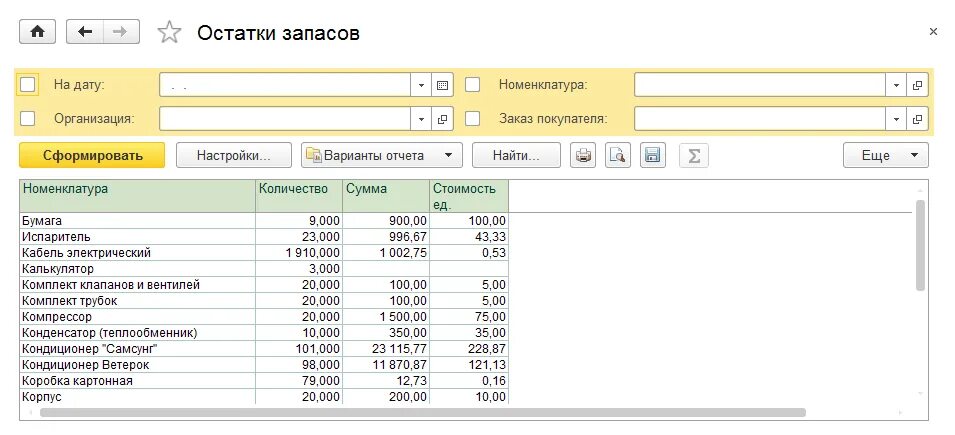
Task: Select the Сумма column header
Action: [386, 196]
